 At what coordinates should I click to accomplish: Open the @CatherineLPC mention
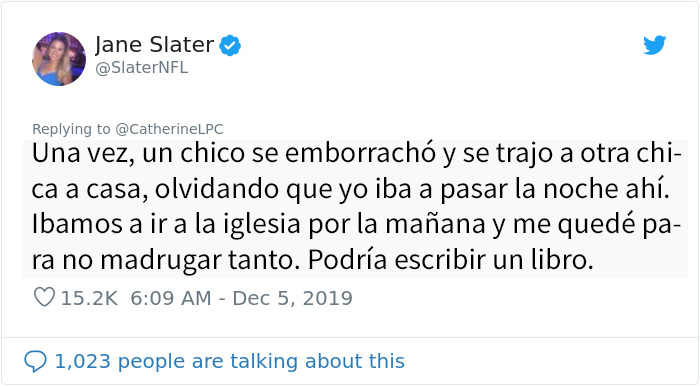point(169,129)
